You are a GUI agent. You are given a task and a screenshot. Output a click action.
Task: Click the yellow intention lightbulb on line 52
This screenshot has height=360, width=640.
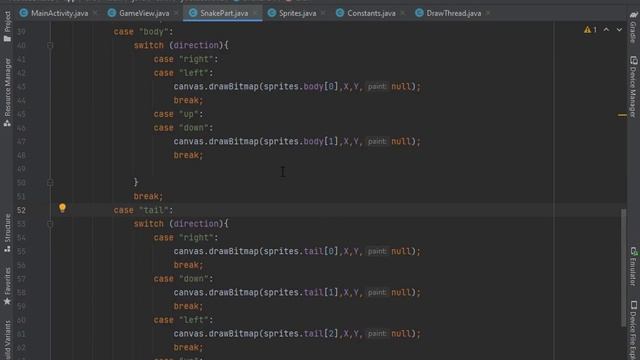coord(62,208)
